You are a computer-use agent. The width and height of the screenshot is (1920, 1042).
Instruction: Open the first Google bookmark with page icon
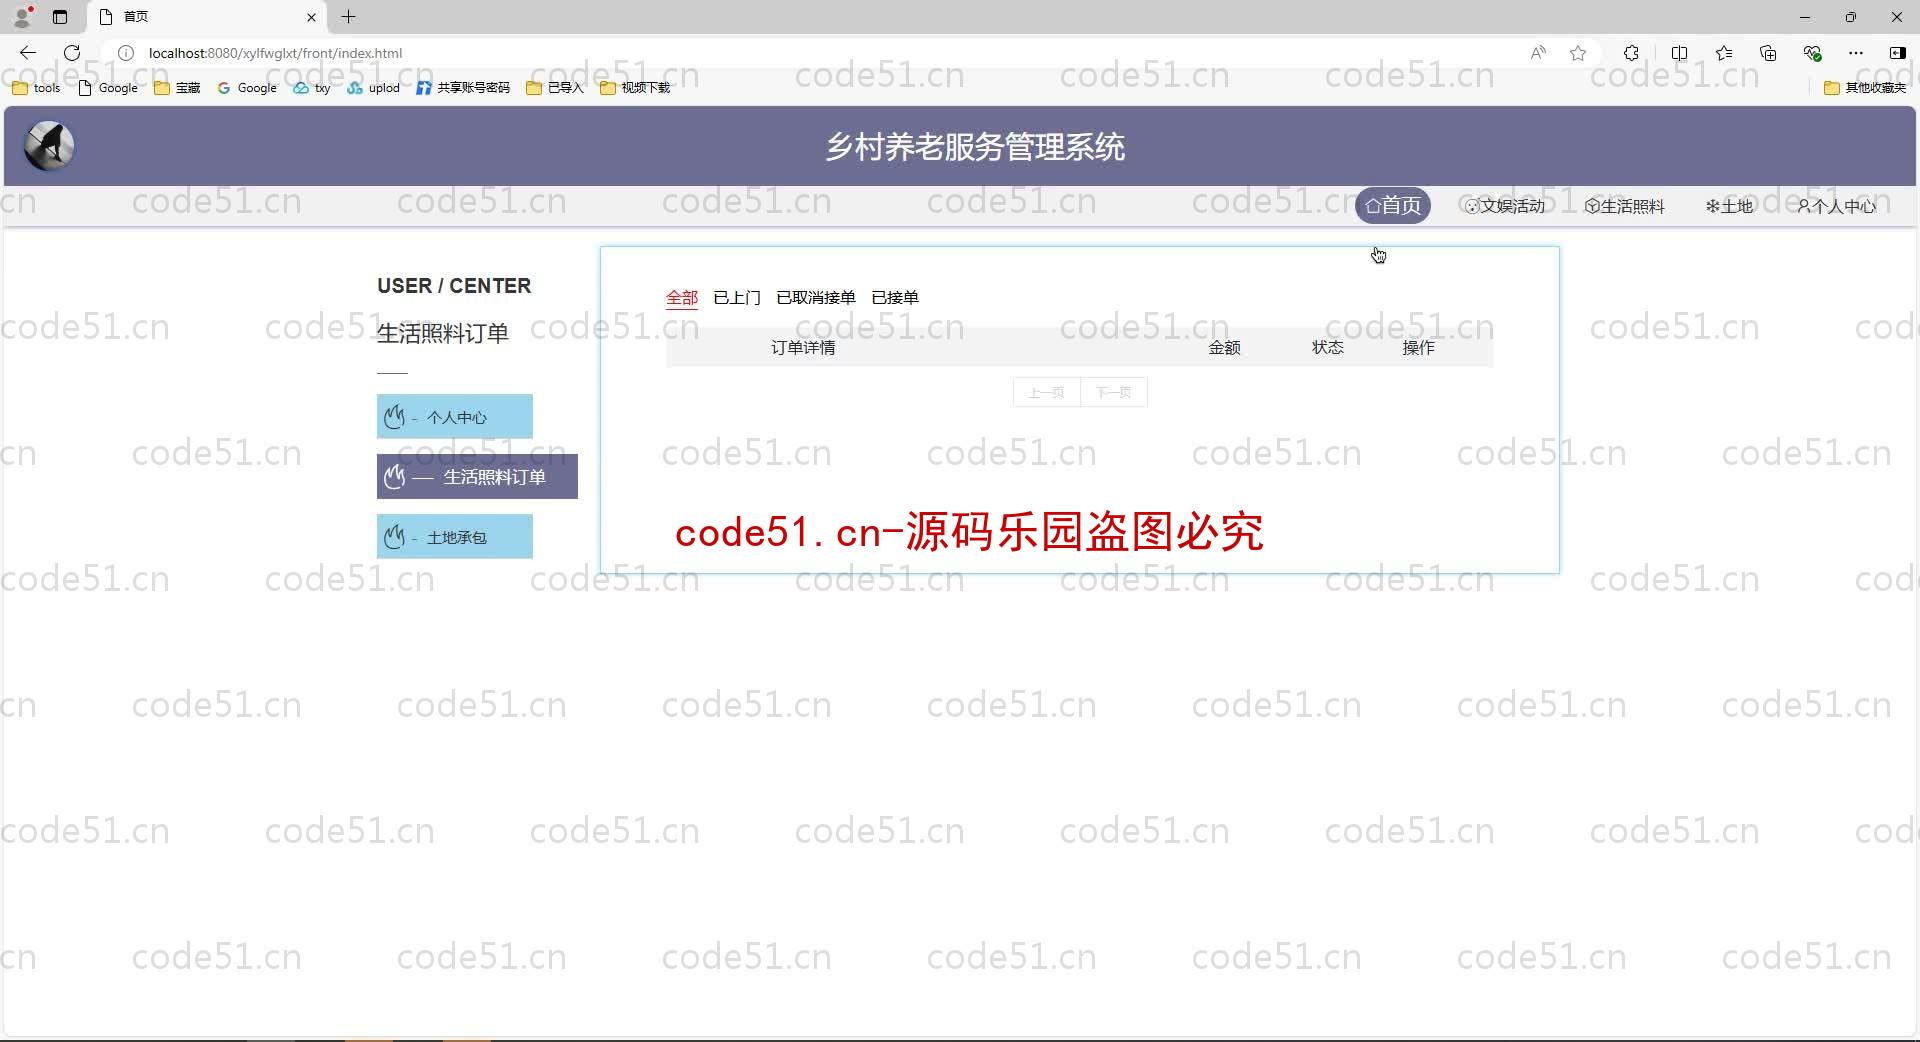click(108, 88)
